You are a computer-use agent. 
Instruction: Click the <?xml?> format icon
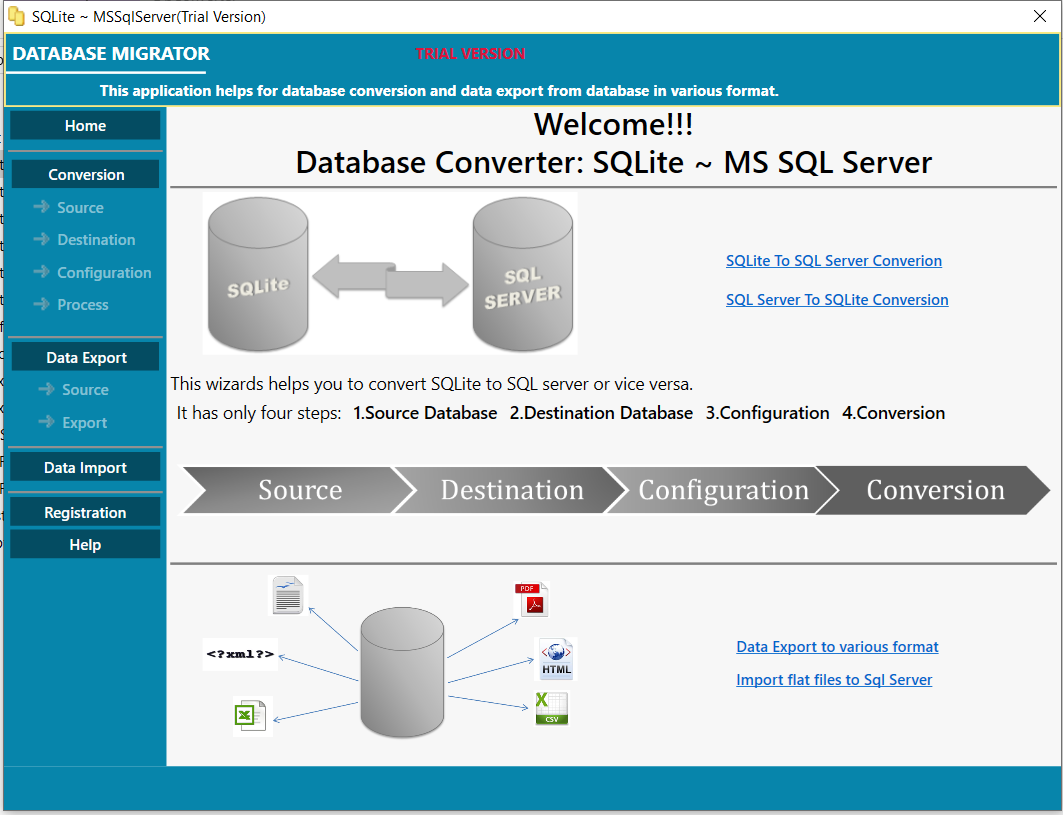pyautogui.click(x=240, y=654)
